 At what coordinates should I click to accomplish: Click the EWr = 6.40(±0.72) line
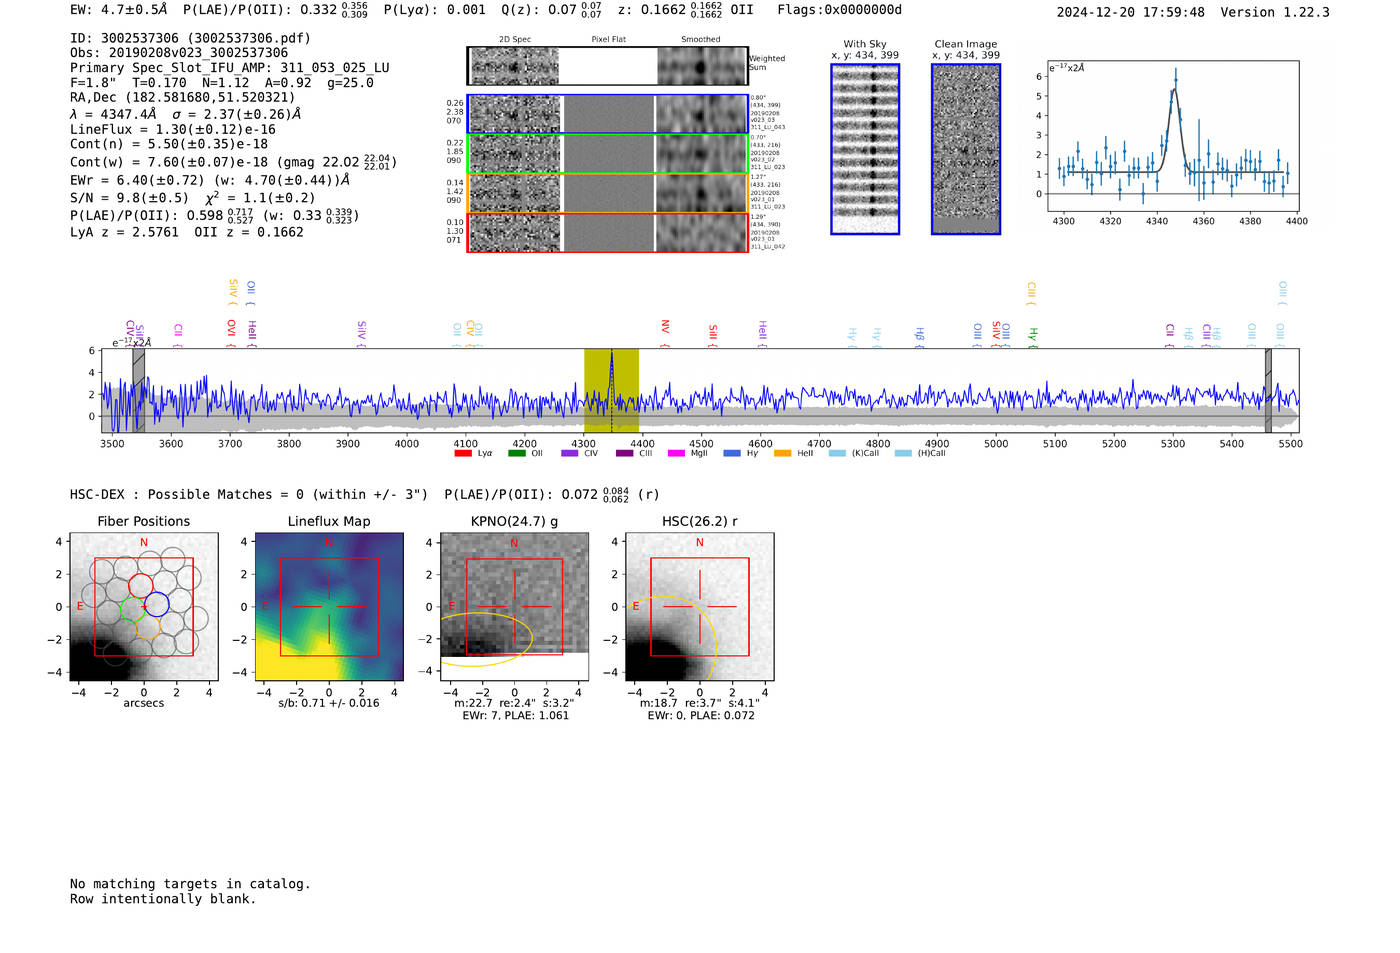click(x=210, y=180)
